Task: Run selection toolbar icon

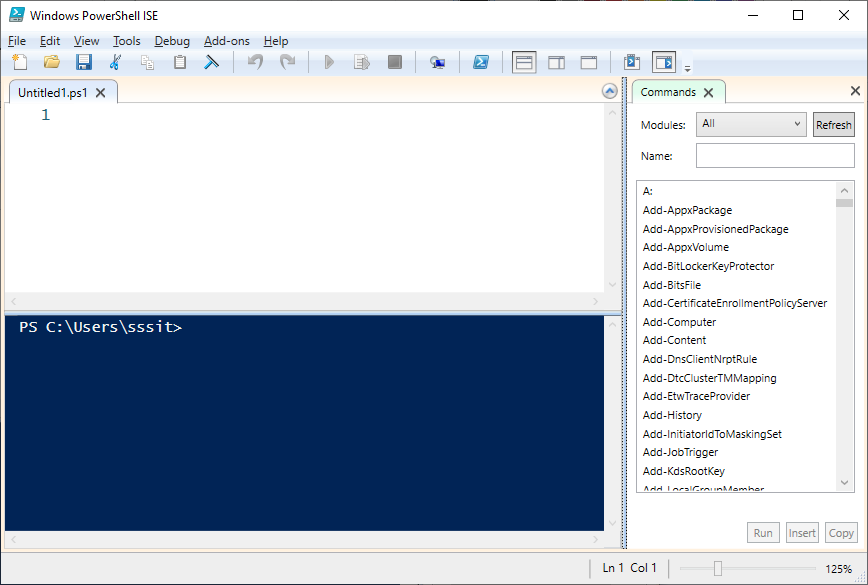Action: tap(361, 62)
